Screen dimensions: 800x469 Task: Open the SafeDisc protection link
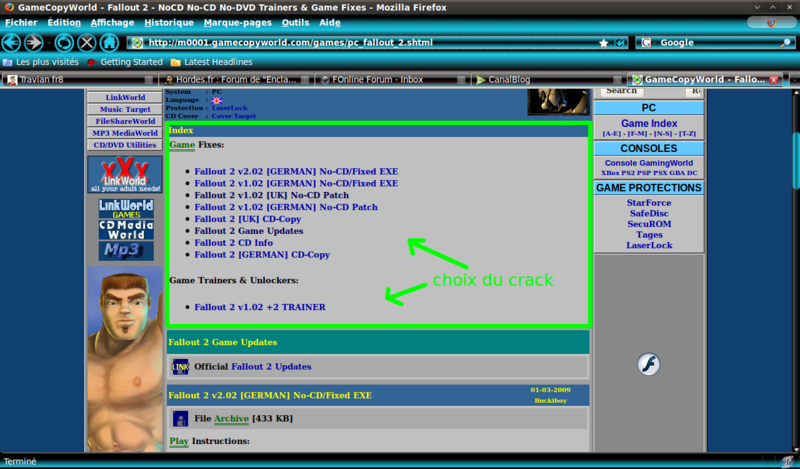(x=649, y=213)
